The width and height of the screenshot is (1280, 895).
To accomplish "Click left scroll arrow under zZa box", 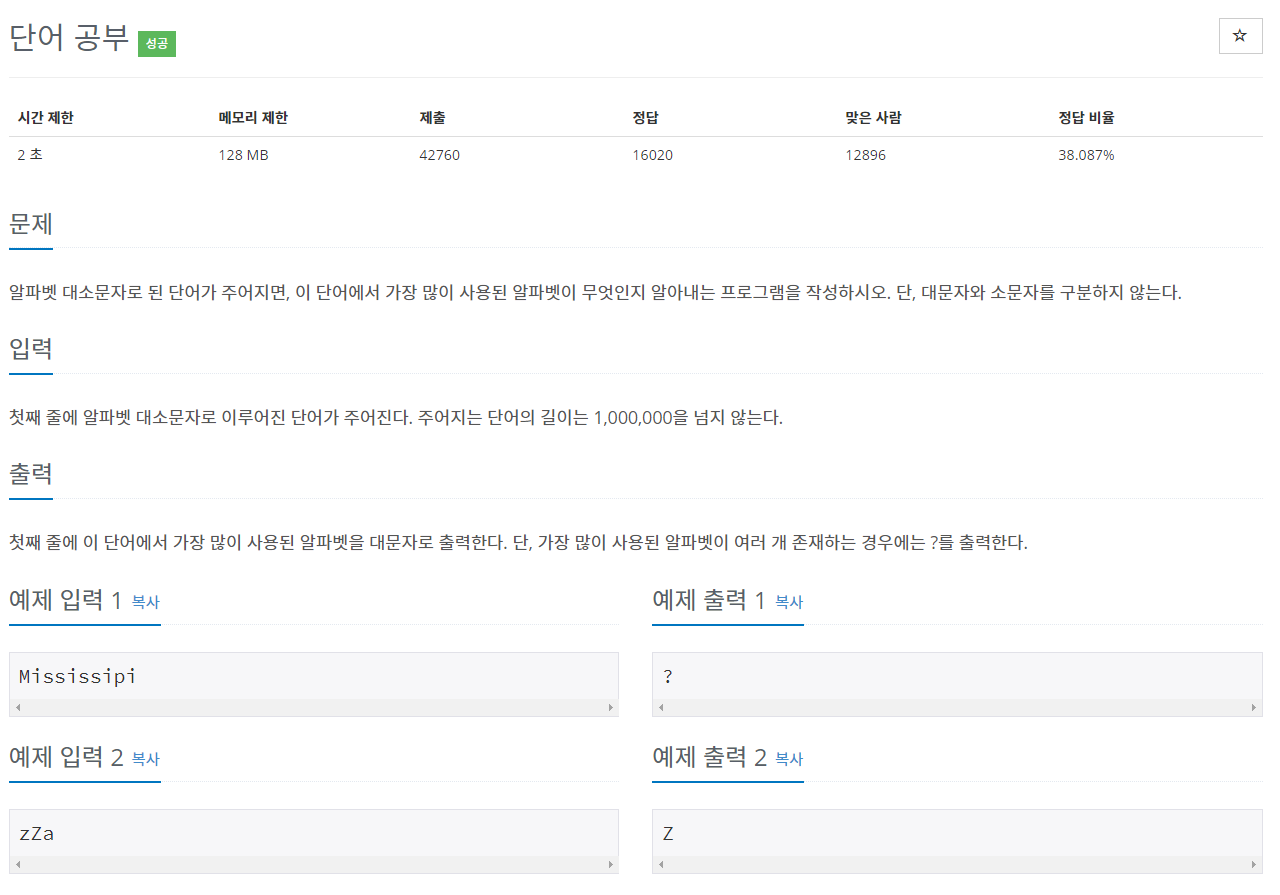I will point(16,865).
